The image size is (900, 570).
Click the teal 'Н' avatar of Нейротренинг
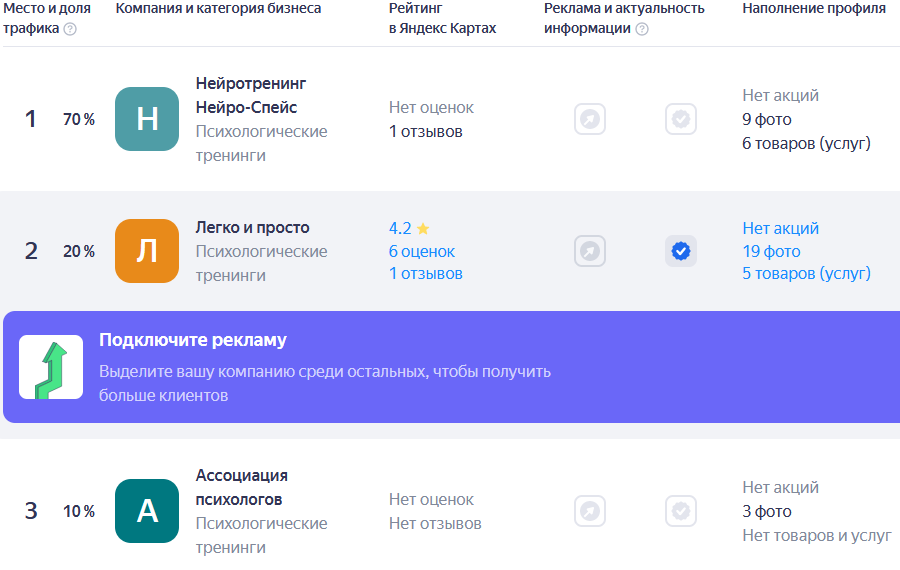tap(147, 119)
